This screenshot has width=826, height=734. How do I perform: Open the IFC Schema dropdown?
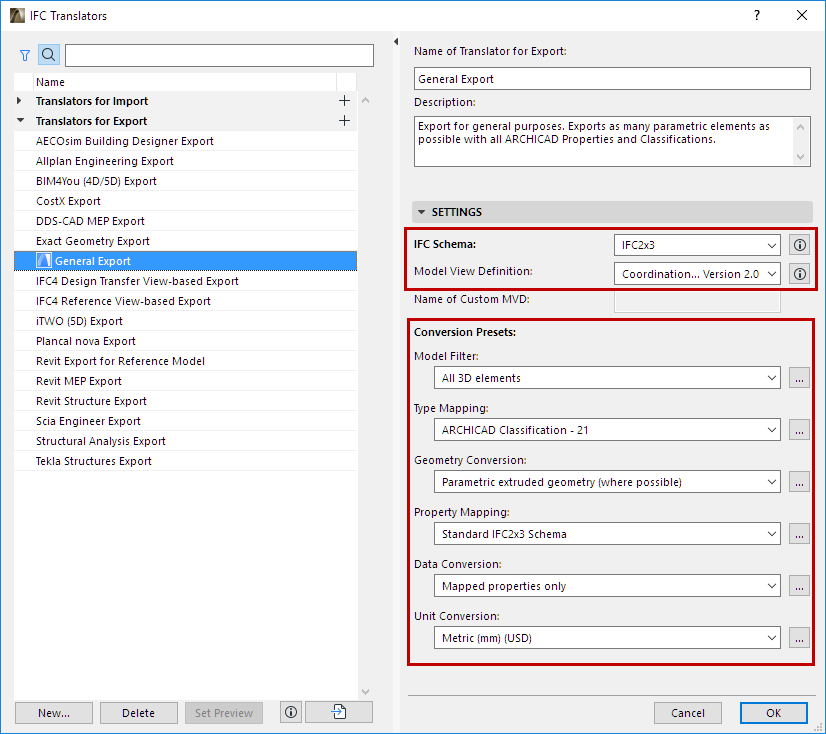[x=697, y=245]
